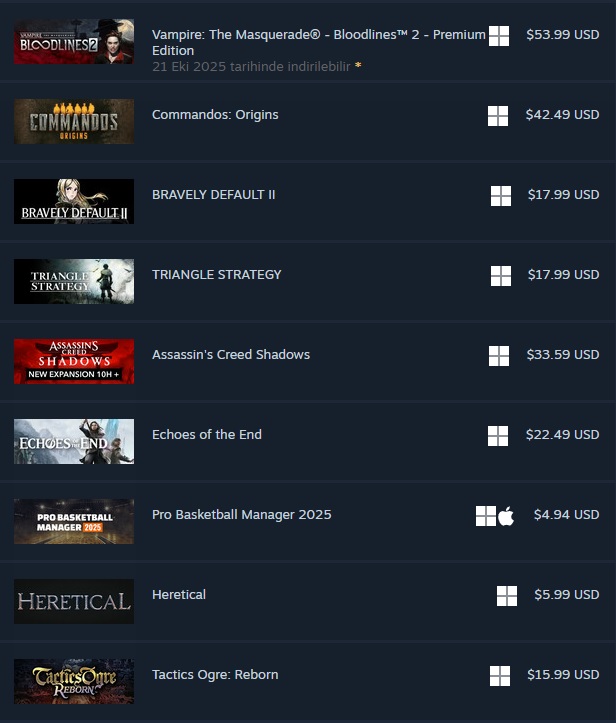Select the Bravely Default II thumbnail
616x723 pixels.
tap(74, 201)
